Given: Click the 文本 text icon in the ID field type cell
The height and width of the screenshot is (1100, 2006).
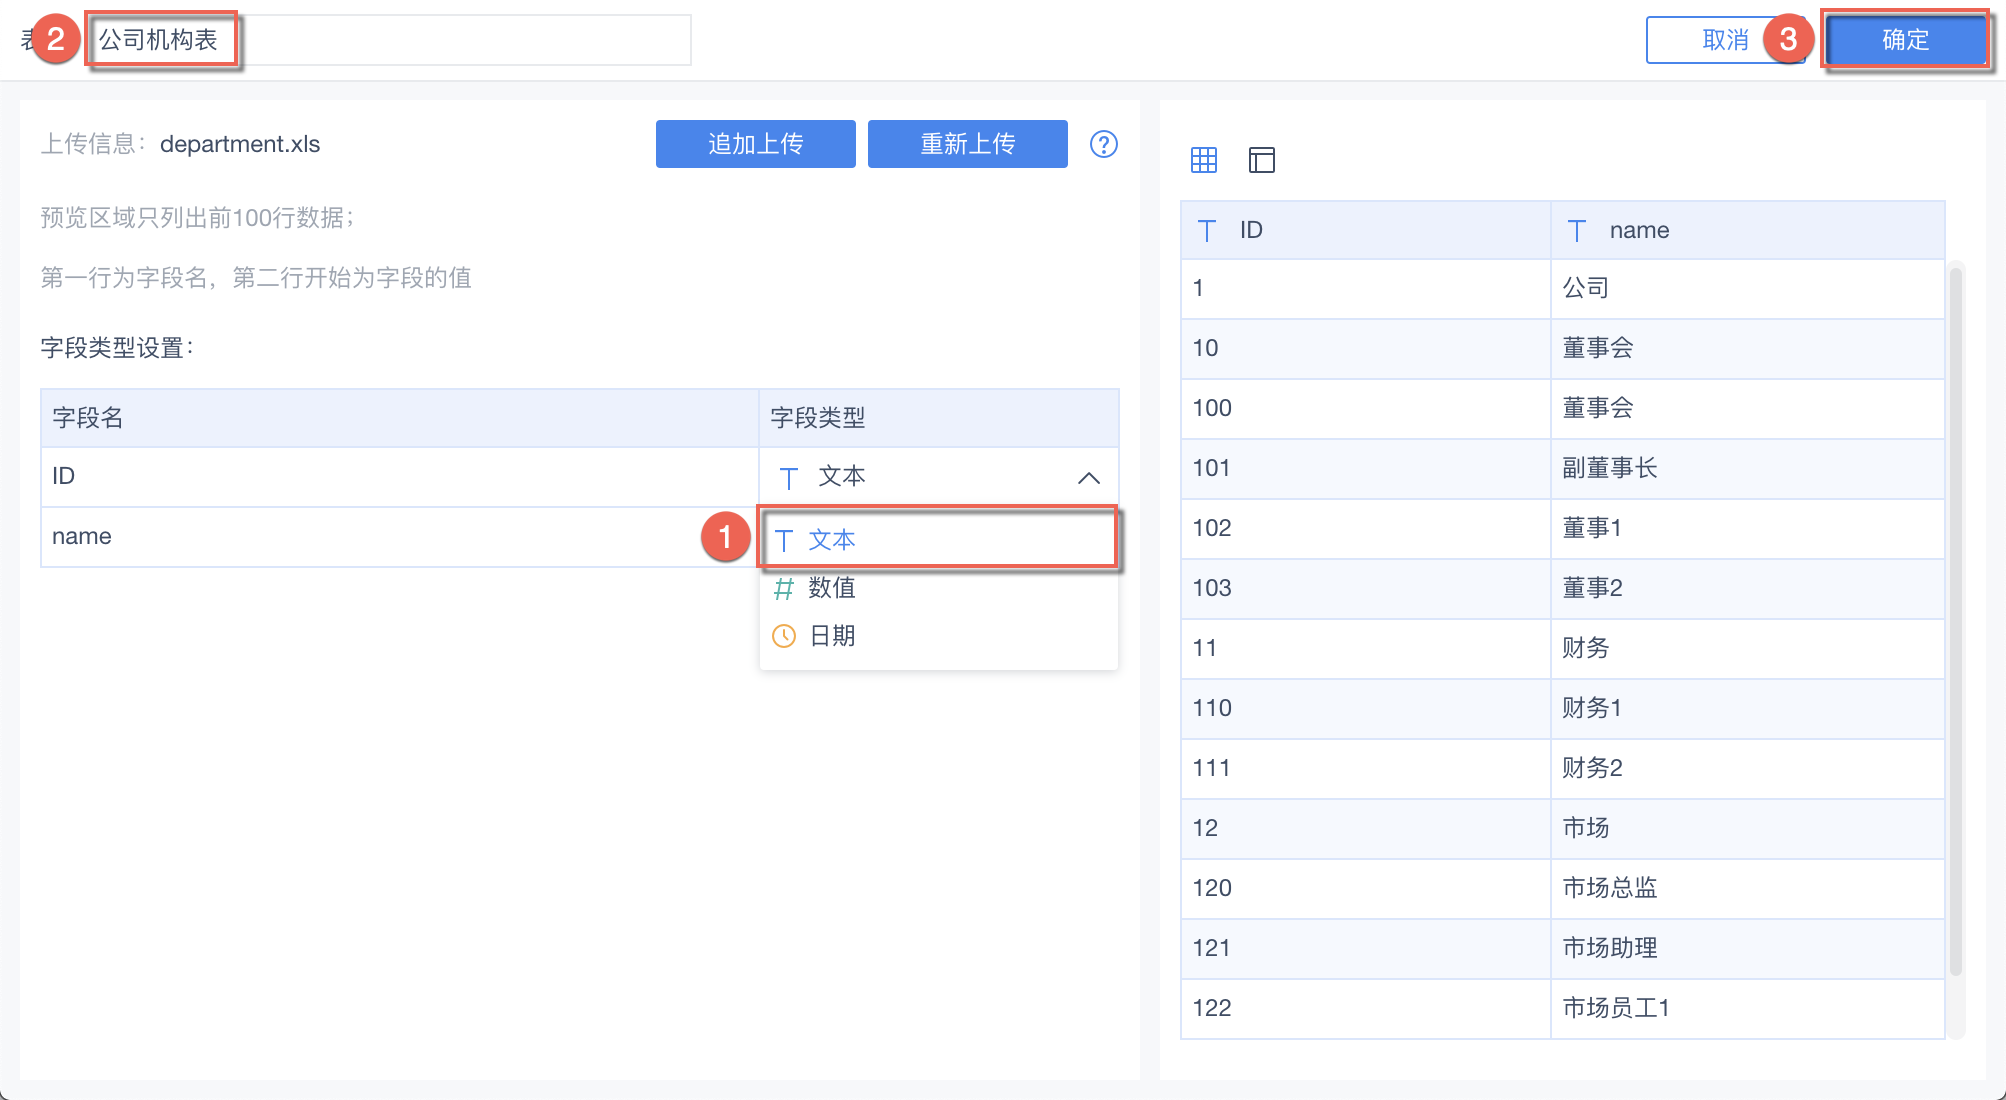Looking at the screenshot, I should 790,477.
